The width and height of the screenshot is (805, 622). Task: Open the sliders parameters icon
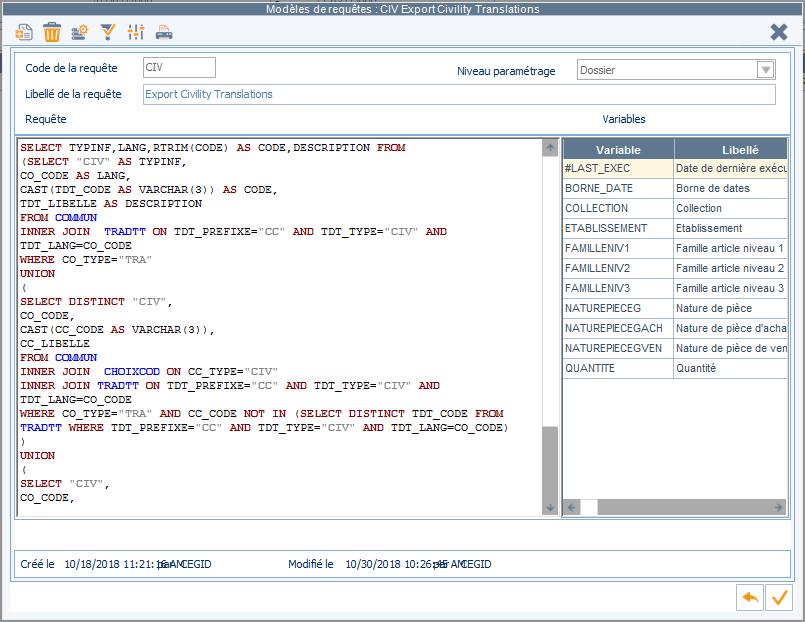(x=136, y=32)
